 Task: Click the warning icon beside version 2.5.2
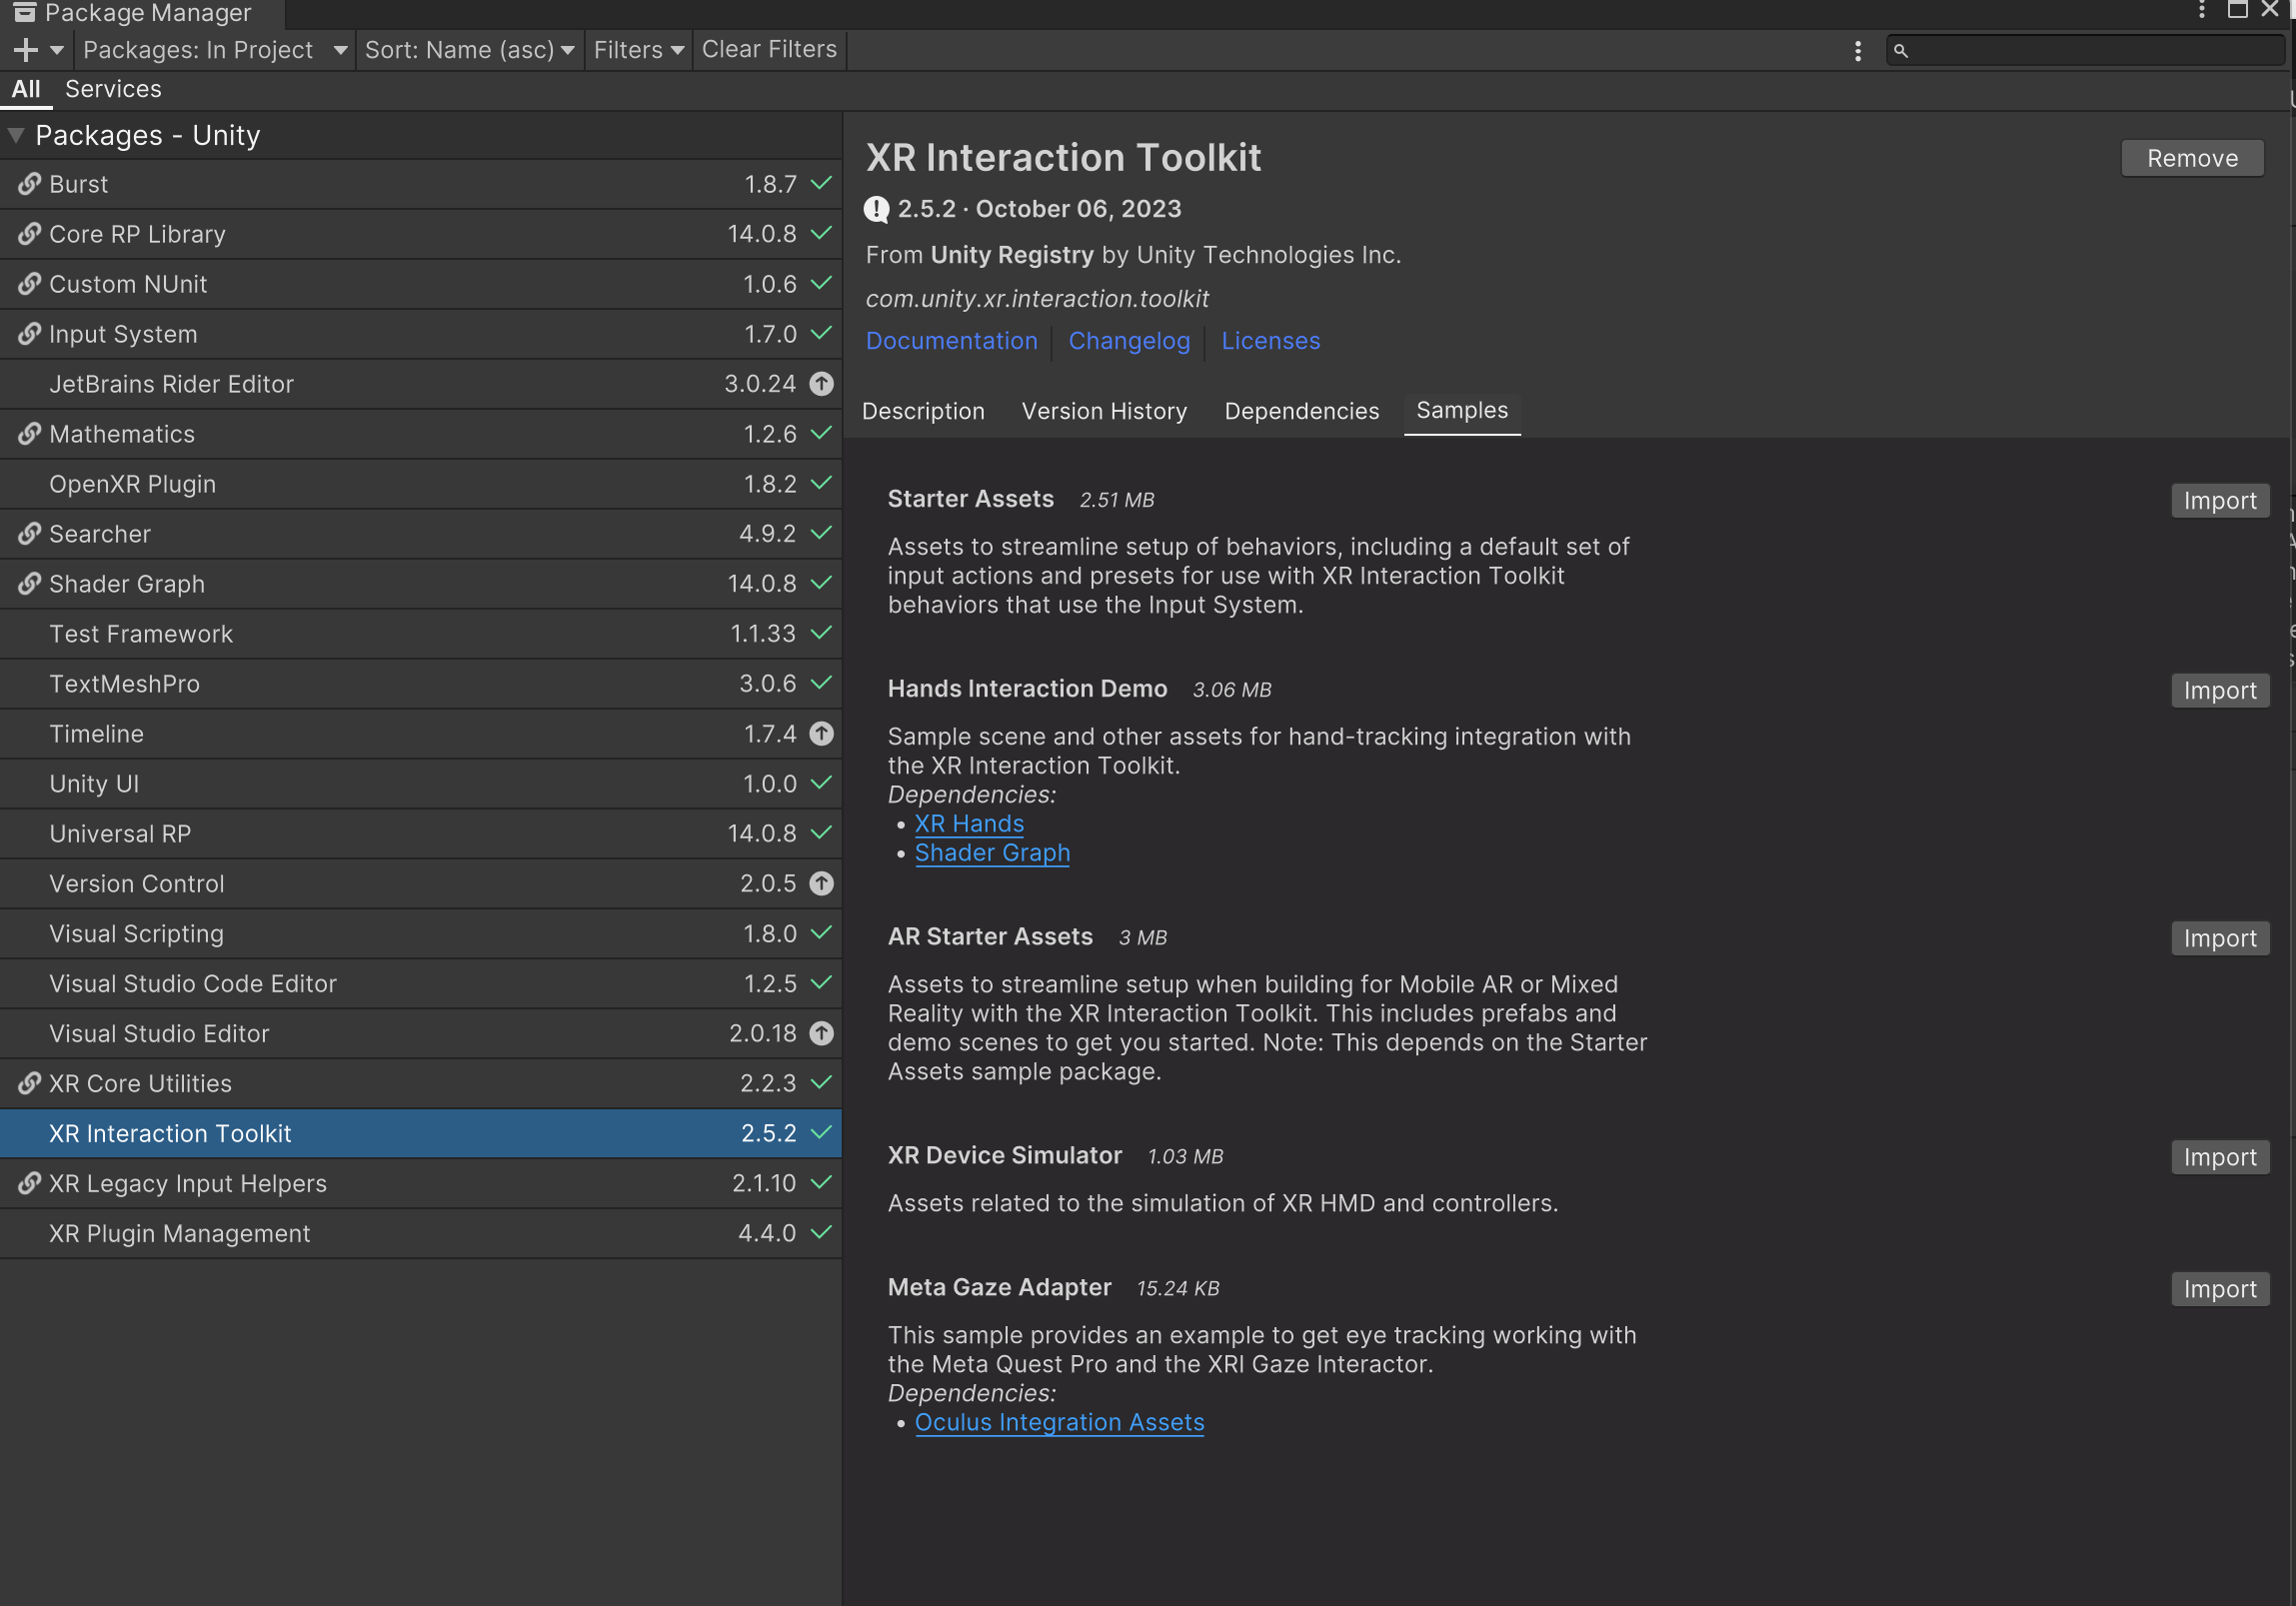click(x=876, y=209)
